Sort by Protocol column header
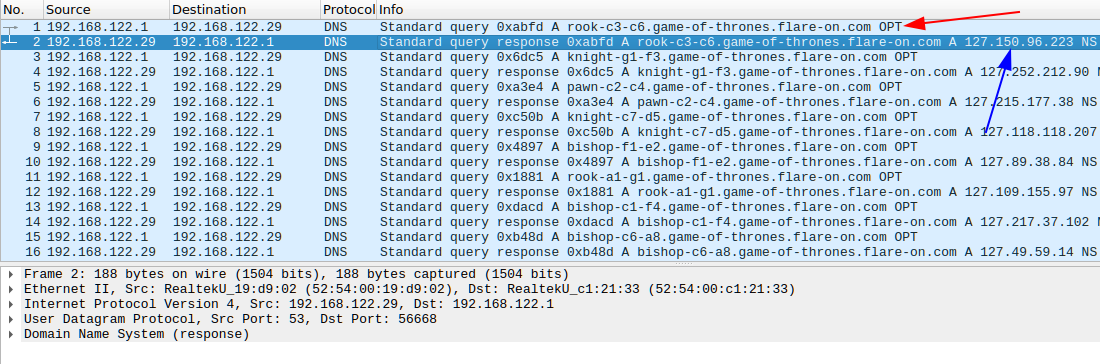 point(349,10)
